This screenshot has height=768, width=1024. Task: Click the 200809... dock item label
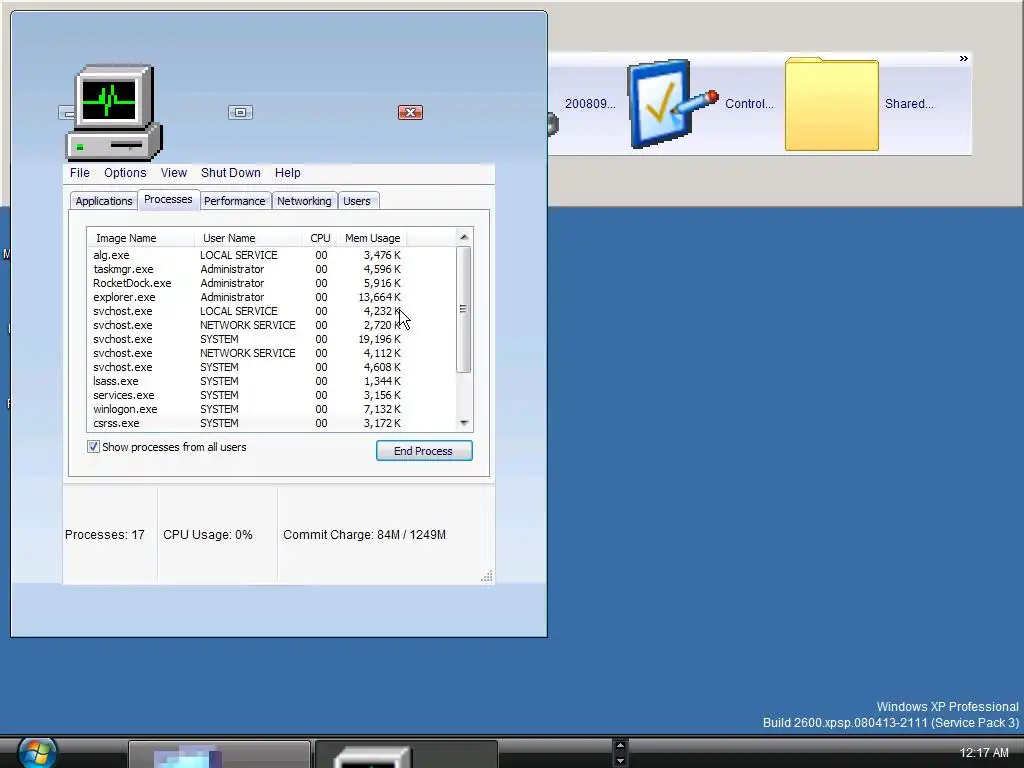point(590,104)
